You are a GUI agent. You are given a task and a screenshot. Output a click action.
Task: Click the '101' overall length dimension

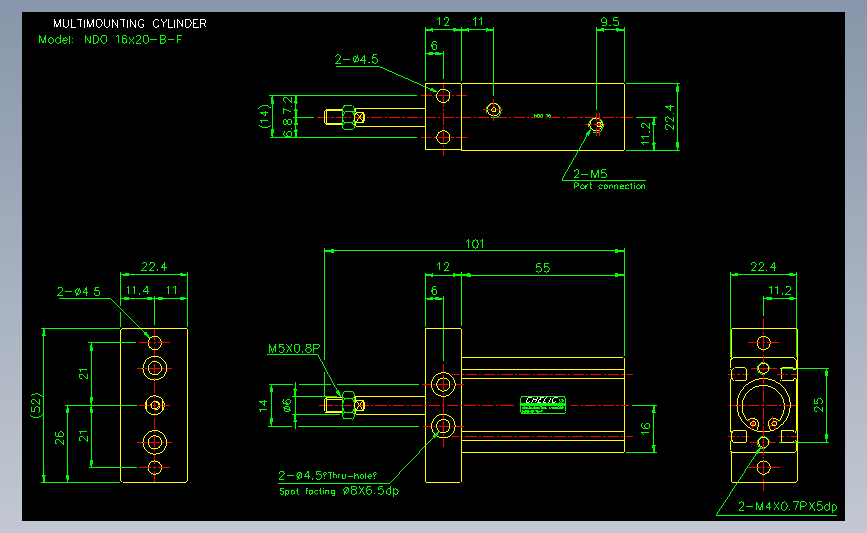pyautogui.click(x=474, y=243)
